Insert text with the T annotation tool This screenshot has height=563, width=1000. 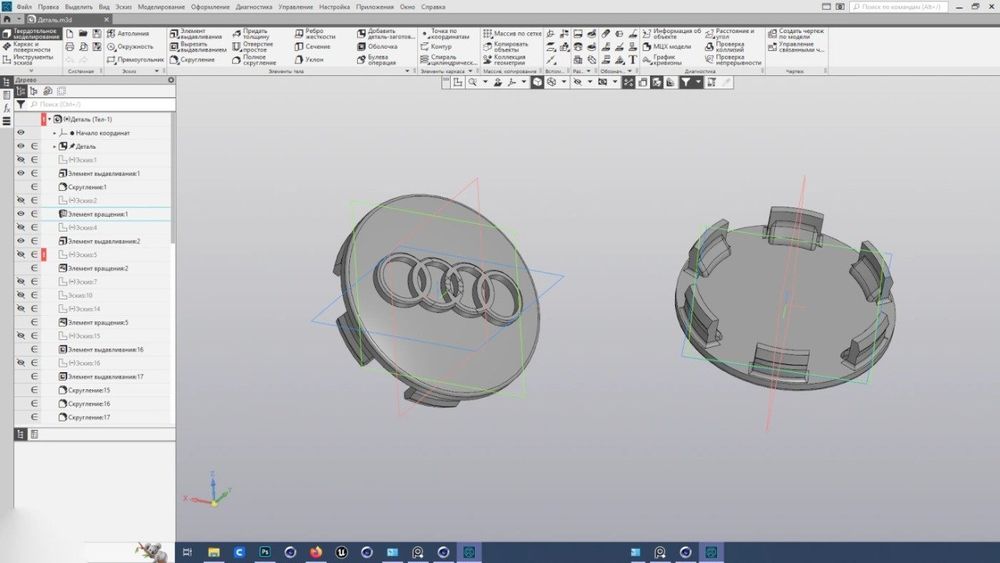pos(633,60)
